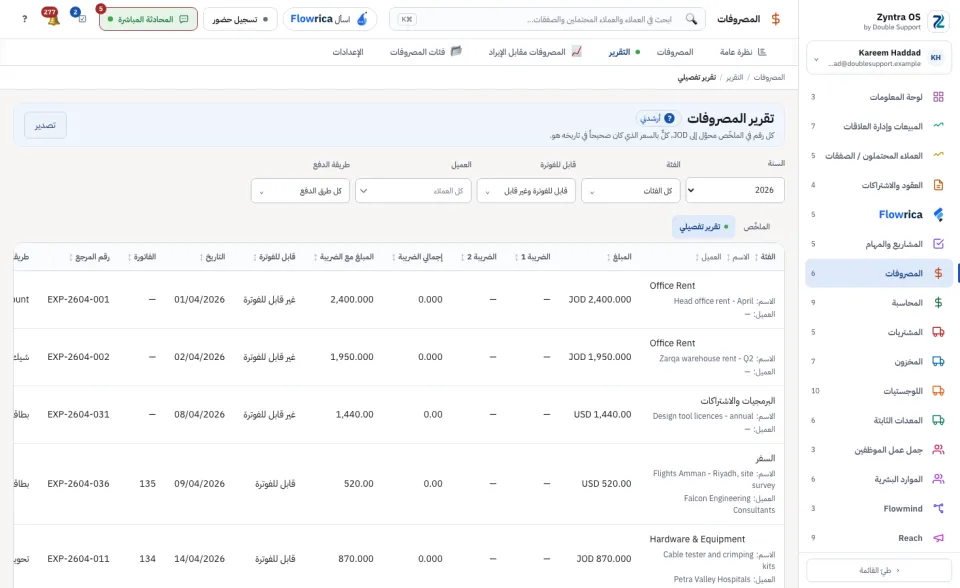Click the blue help icon beside أرشدني
960x588 pixels.
click(x=670, y=118)
